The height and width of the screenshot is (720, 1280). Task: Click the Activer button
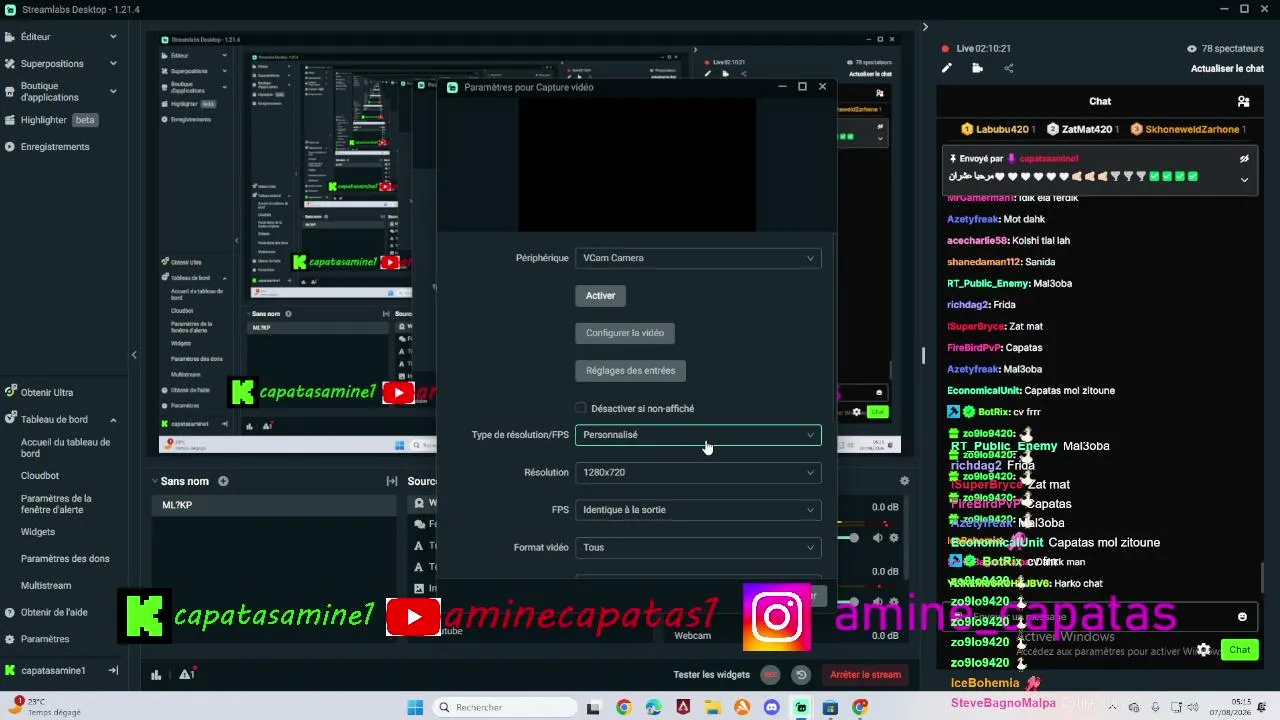[600, 295]
